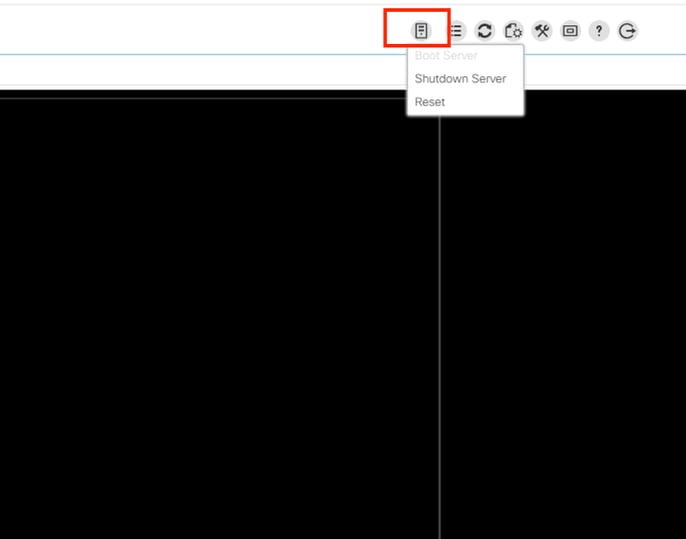Viewport: 686px width, 539px height.
Task: Open the question mark help icon
Action: [x=599, y=31]
